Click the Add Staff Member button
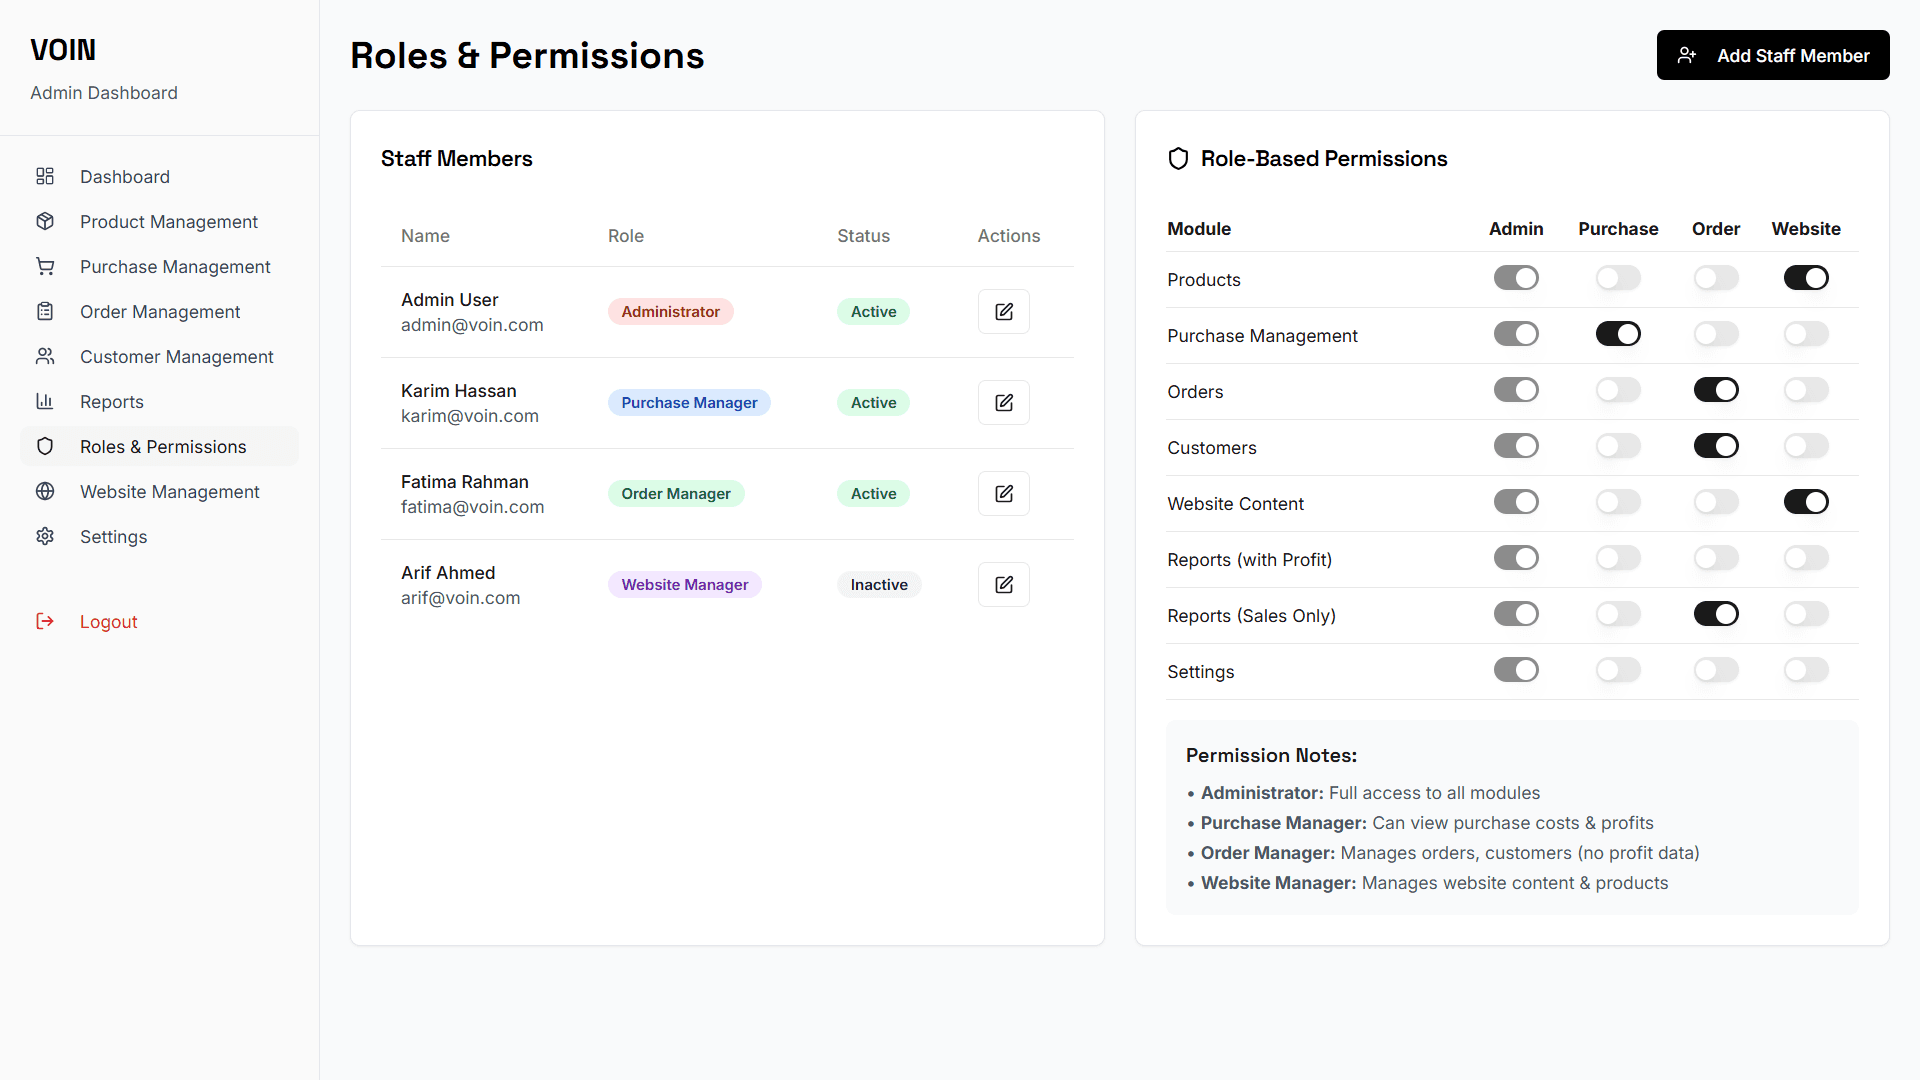This screenshot has width=1920, height=1080. [x=1772, y=56]
